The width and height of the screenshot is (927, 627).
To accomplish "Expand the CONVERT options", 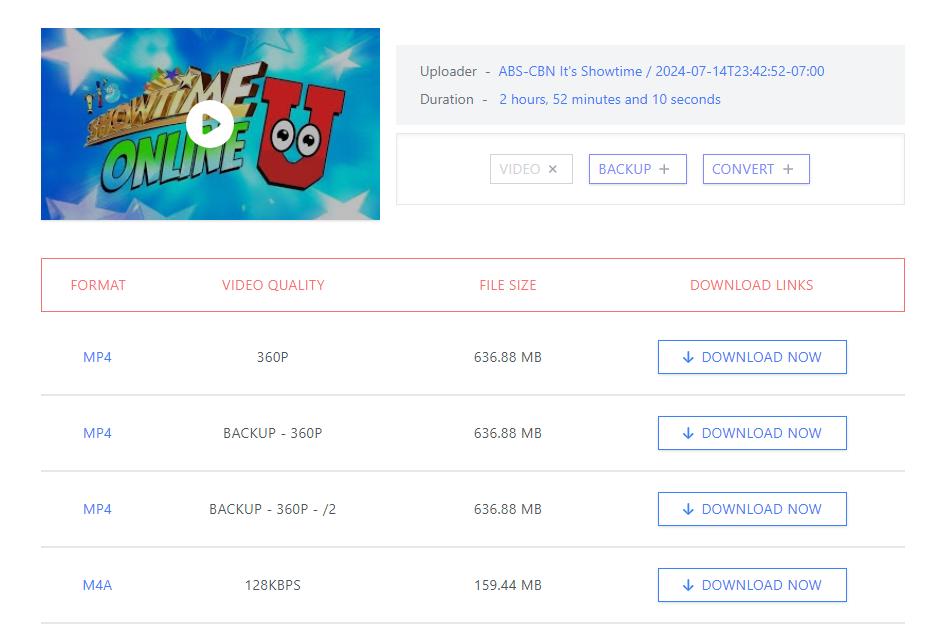I will 756,169.
